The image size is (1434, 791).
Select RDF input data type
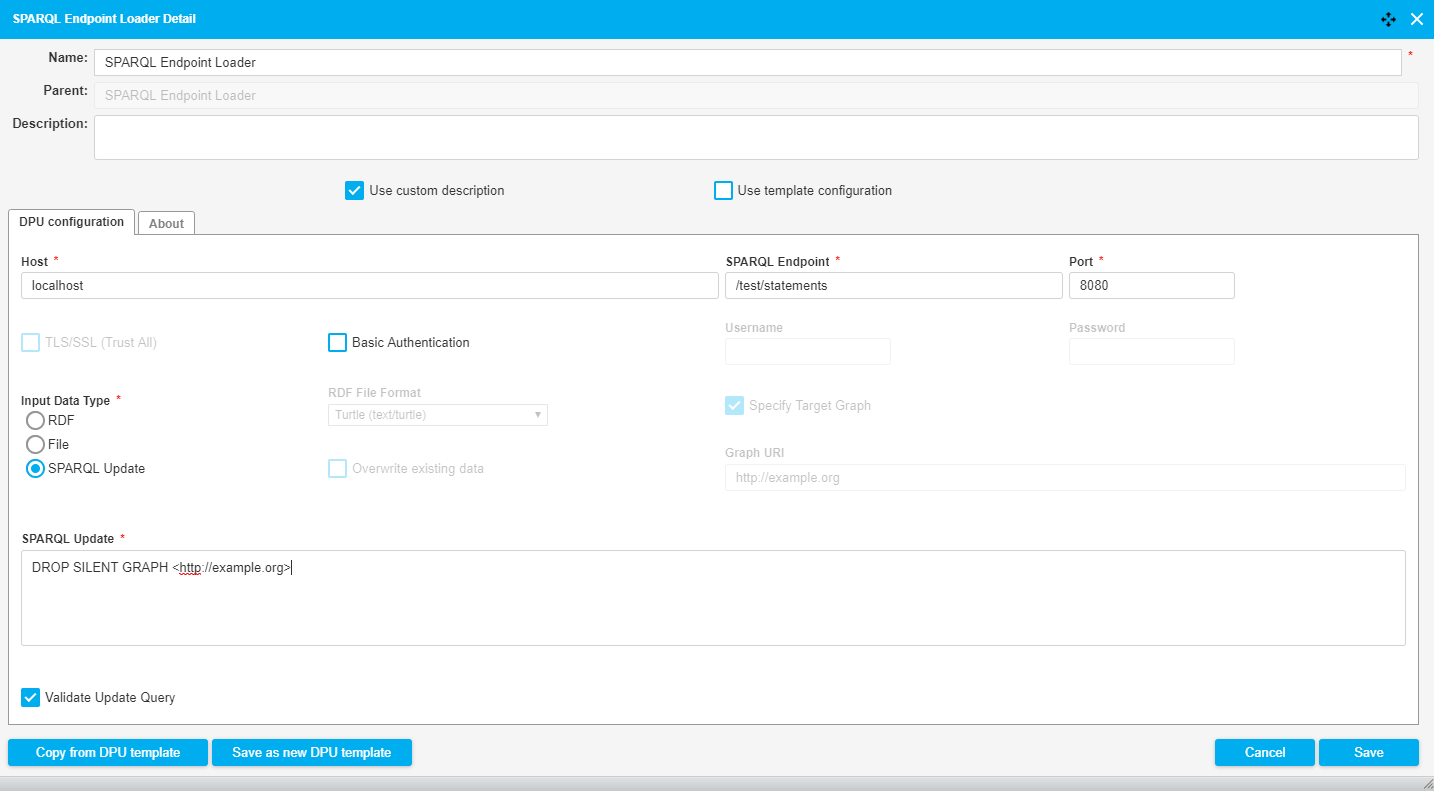coord(36,421)
